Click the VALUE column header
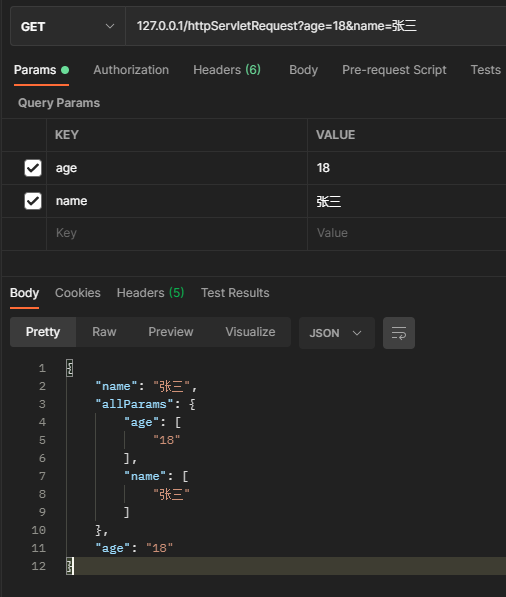The height and width of the screenshot is (597, 506). [x=335, y=135]
